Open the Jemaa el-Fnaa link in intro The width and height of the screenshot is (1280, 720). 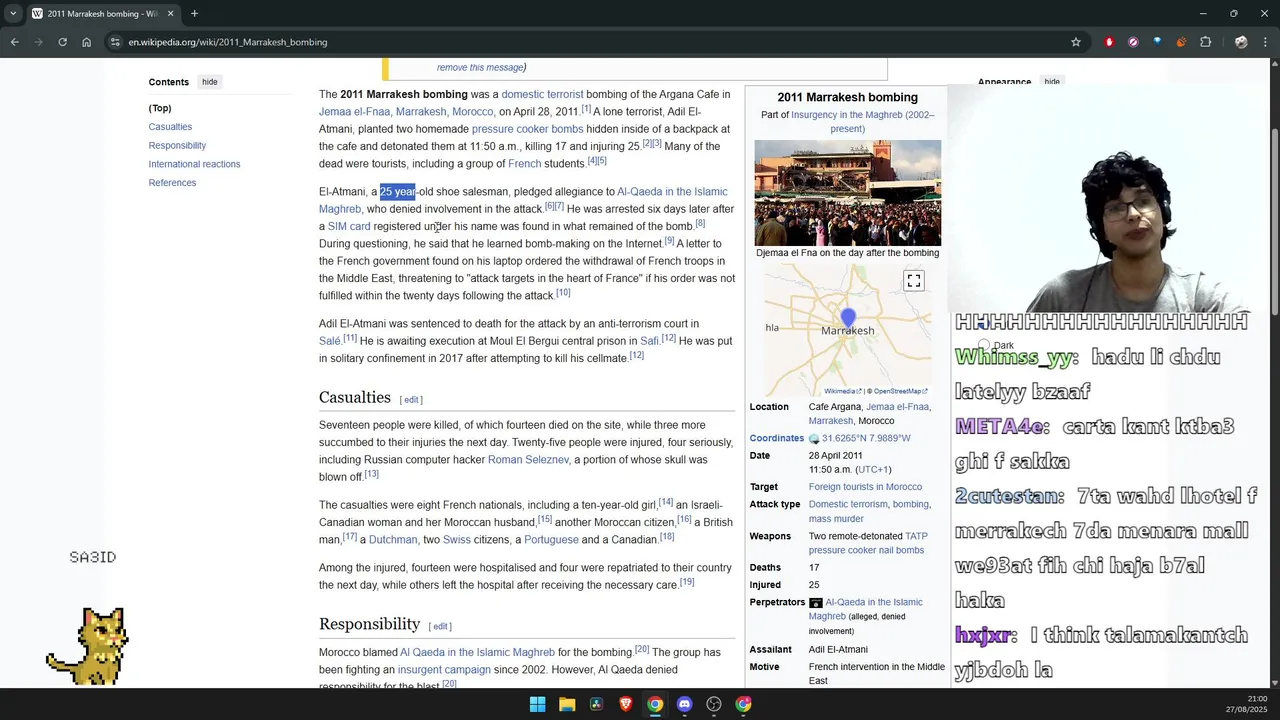point(354,112)
